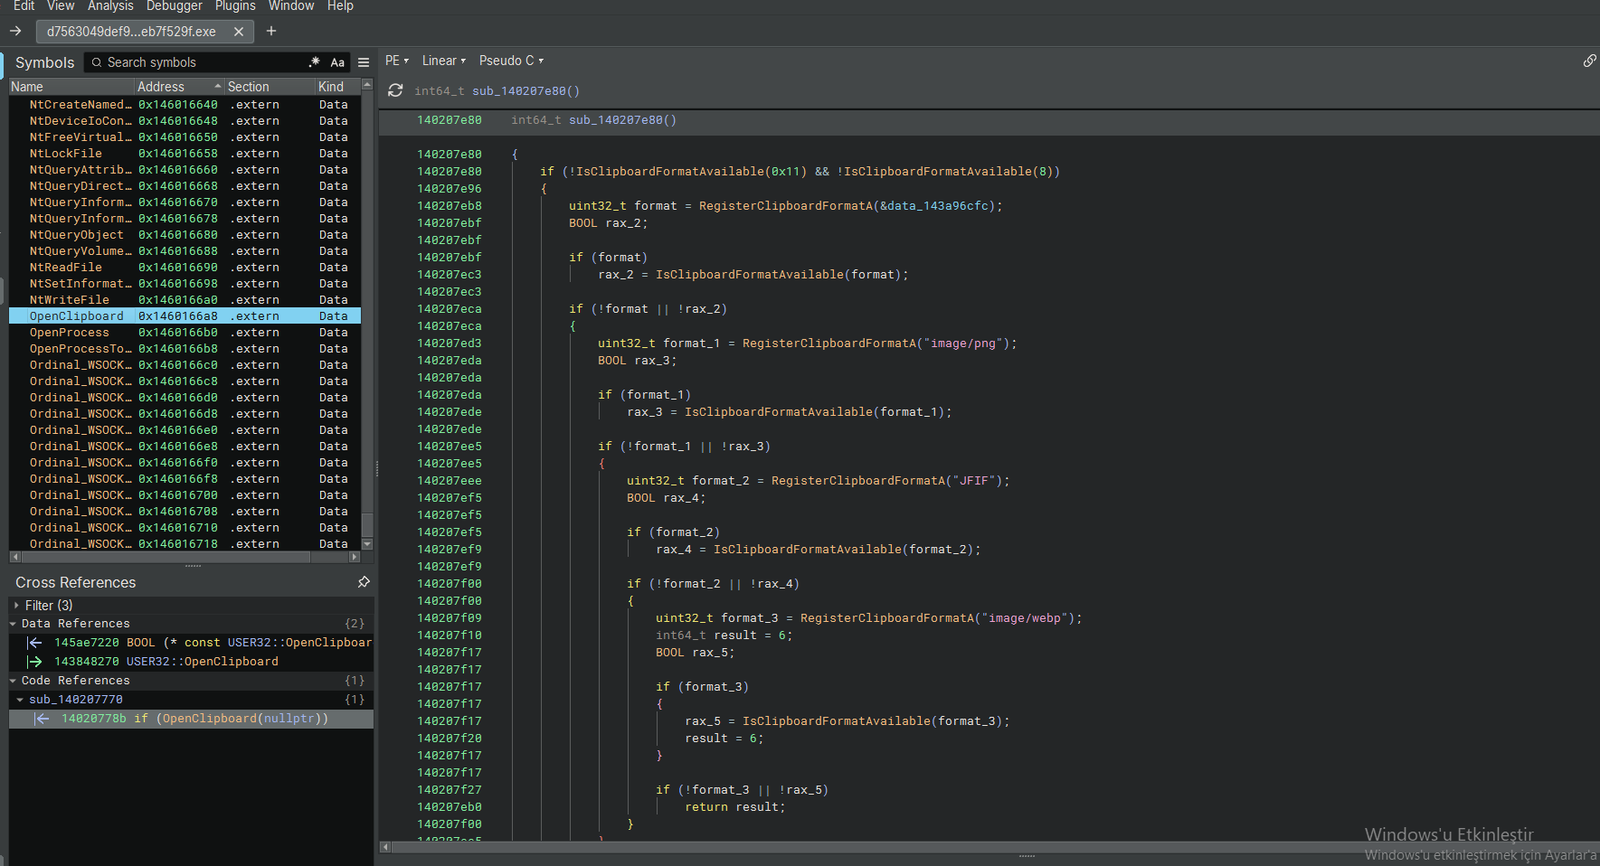Sort symbols by Address column
The image size is (1600, 866).
[179, 87]
